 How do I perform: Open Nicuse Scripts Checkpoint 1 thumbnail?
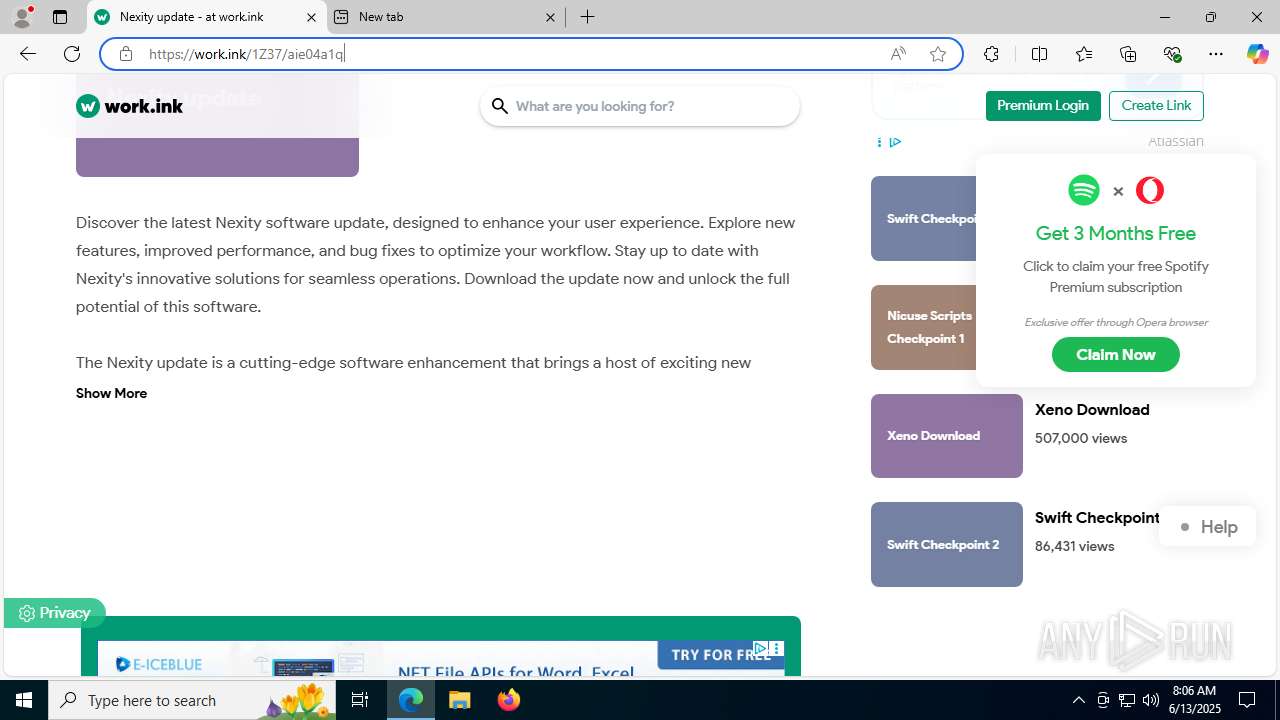point(924,327)
